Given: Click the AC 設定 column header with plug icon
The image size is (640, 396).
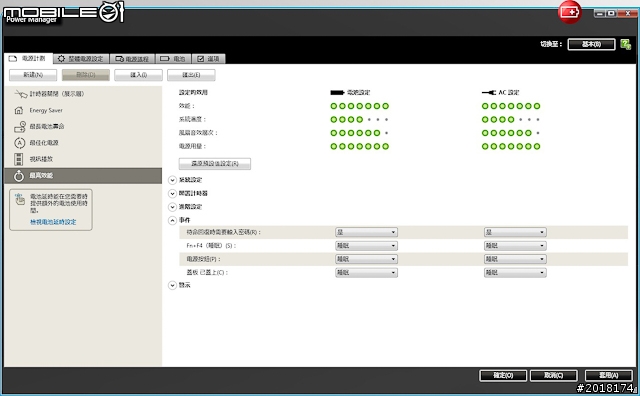Looking at the screenshot, I should tap(500, 93).
